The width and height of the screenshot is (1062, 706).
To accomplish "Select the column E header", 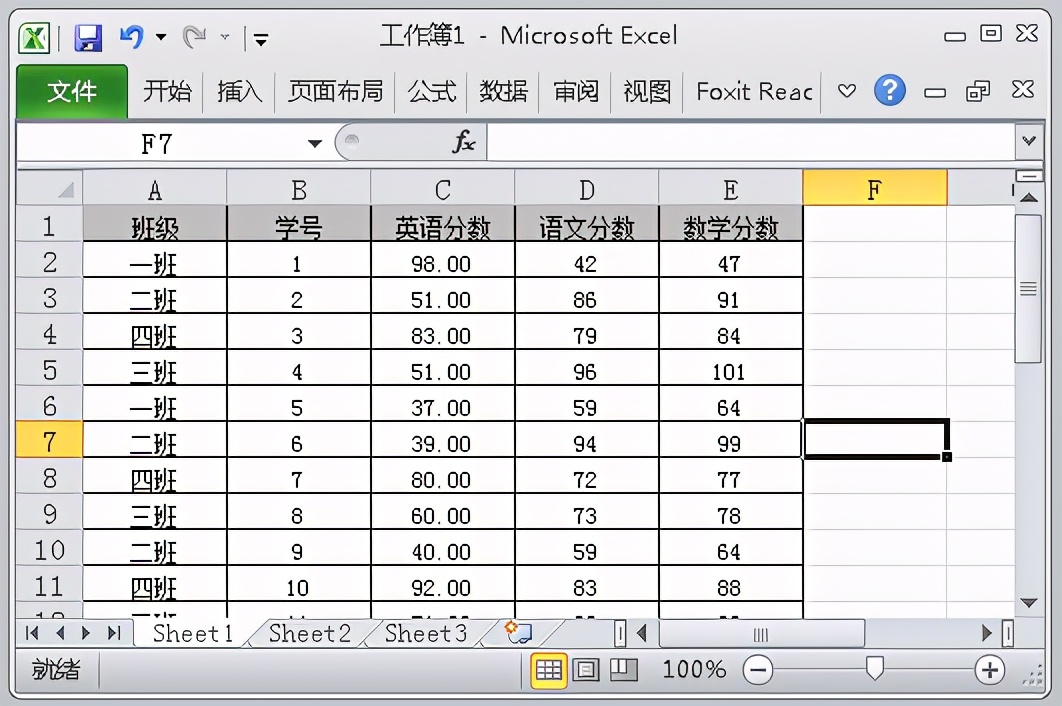I will 730,188.
